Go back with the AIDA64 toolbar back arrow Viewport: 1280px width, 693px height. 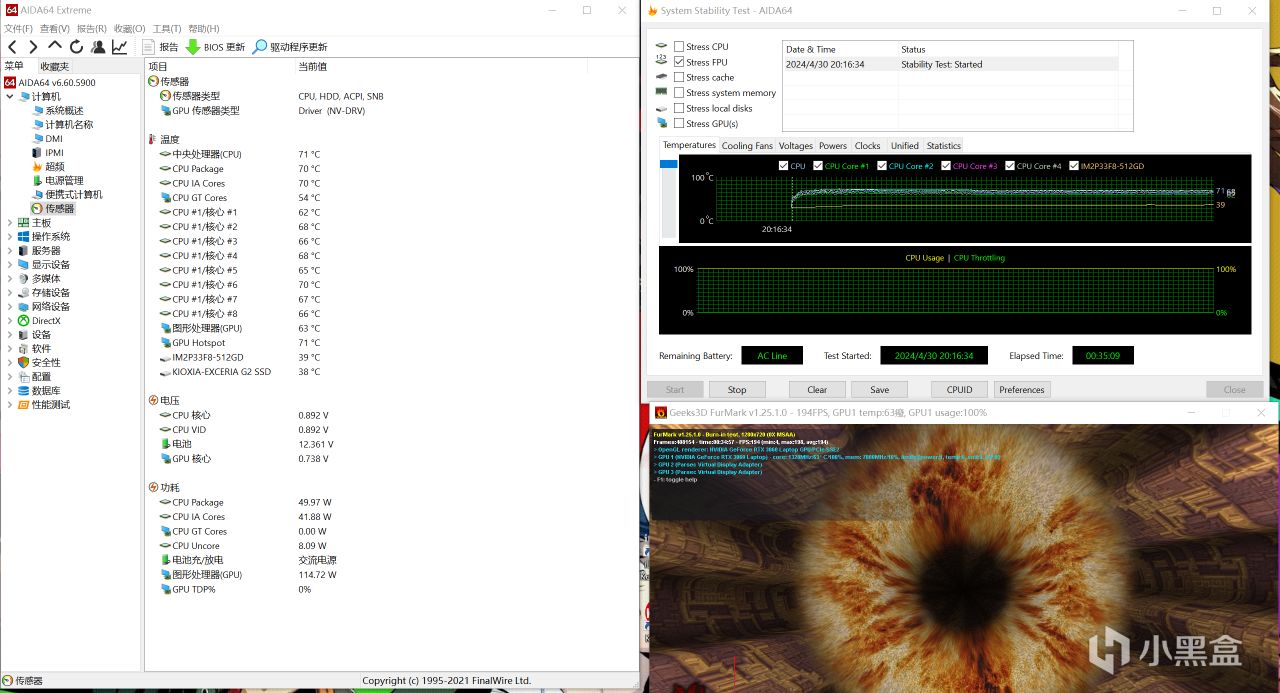point(12,47)
